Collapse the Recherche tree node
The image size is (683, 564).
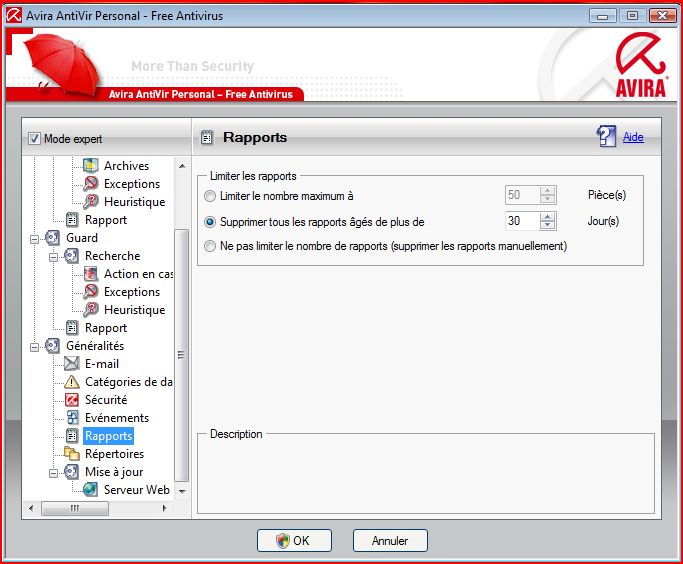pos(53,257)
